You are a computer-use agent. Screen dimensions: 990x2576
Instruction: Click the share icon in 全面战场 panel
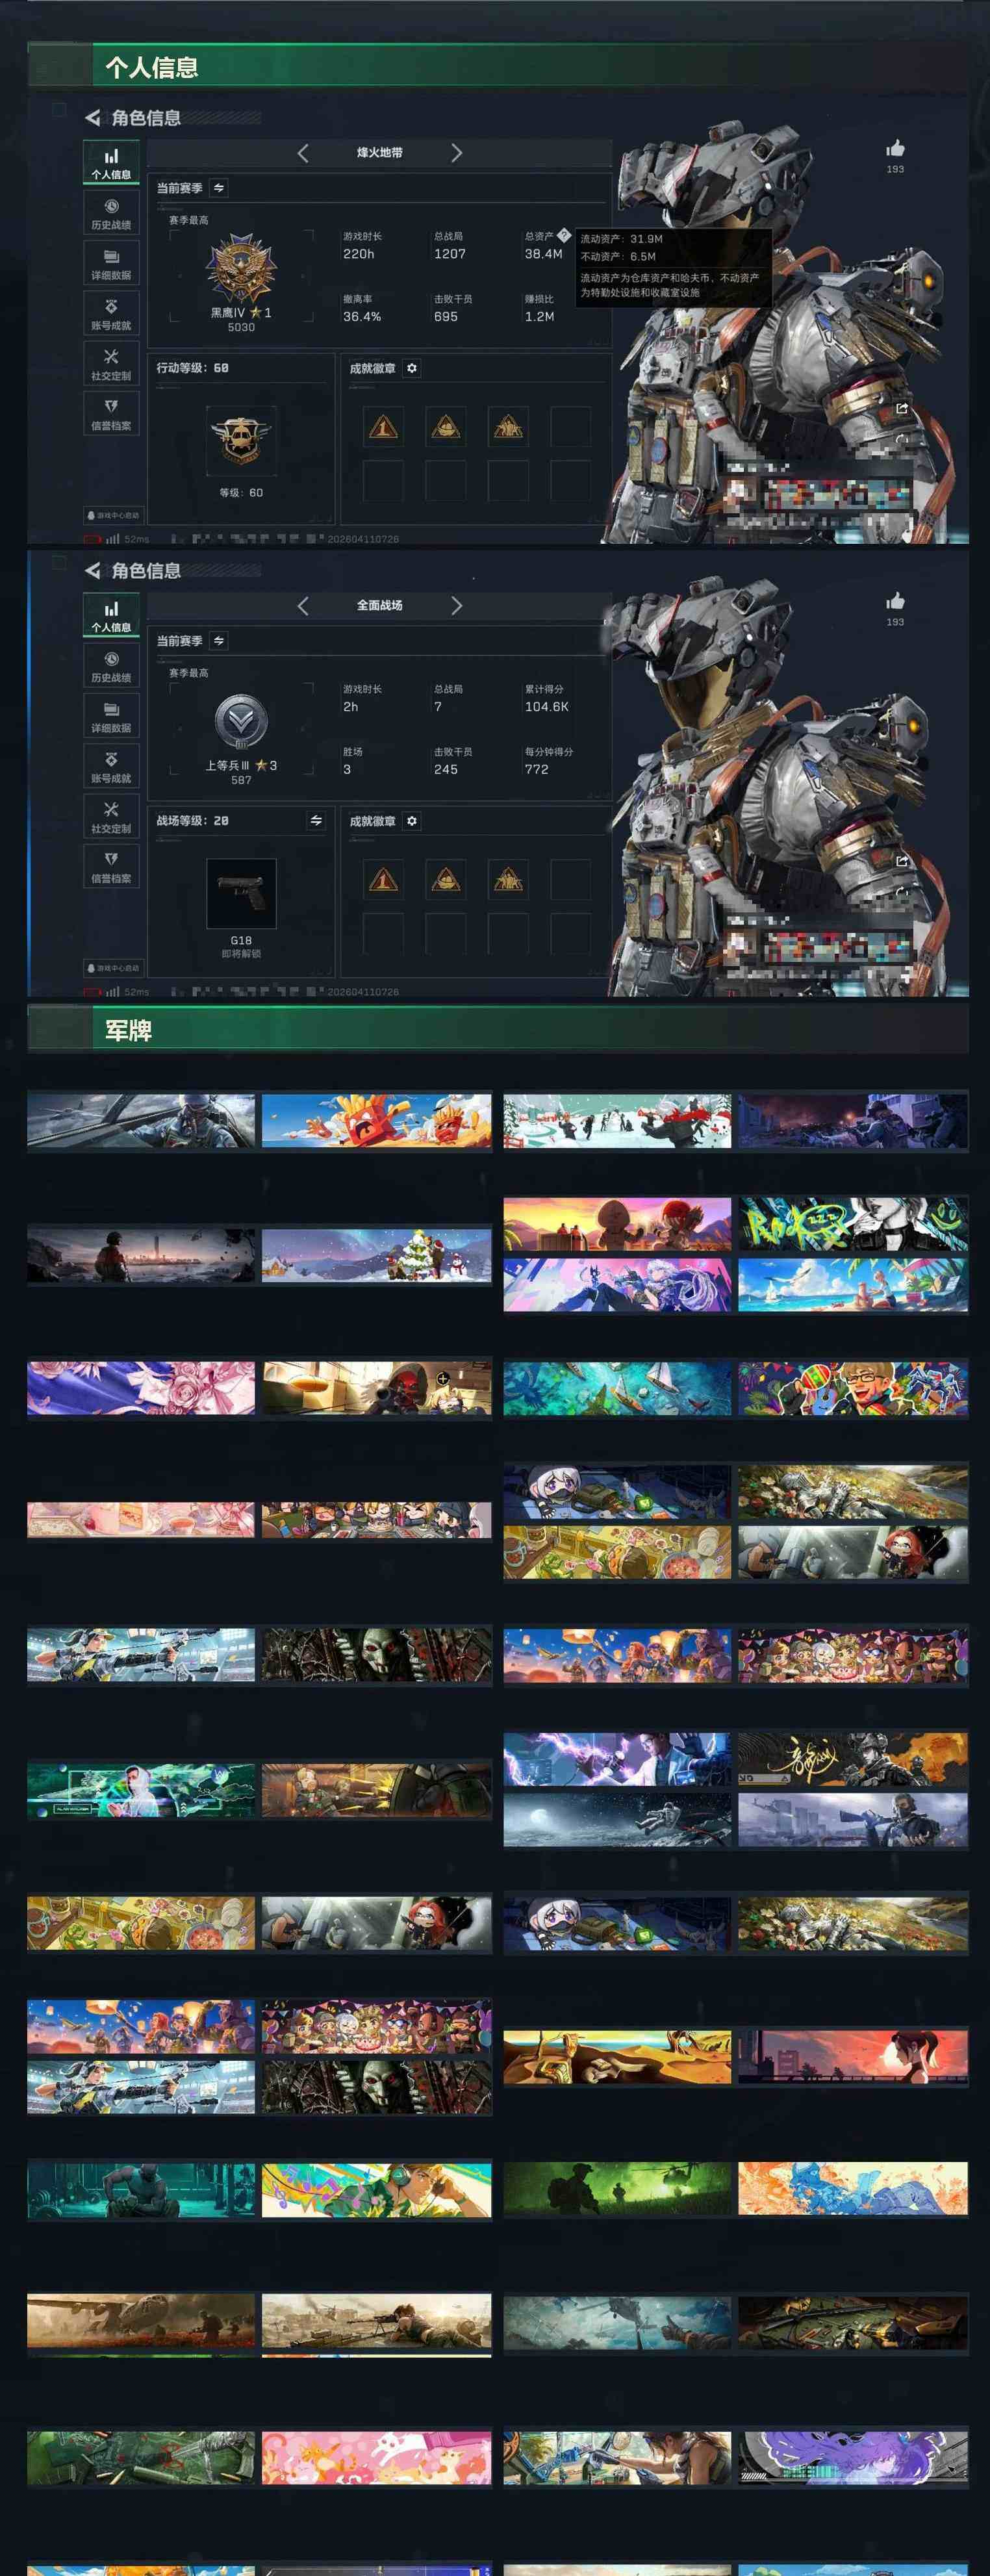pyautogui.click(x=902, y=861)
